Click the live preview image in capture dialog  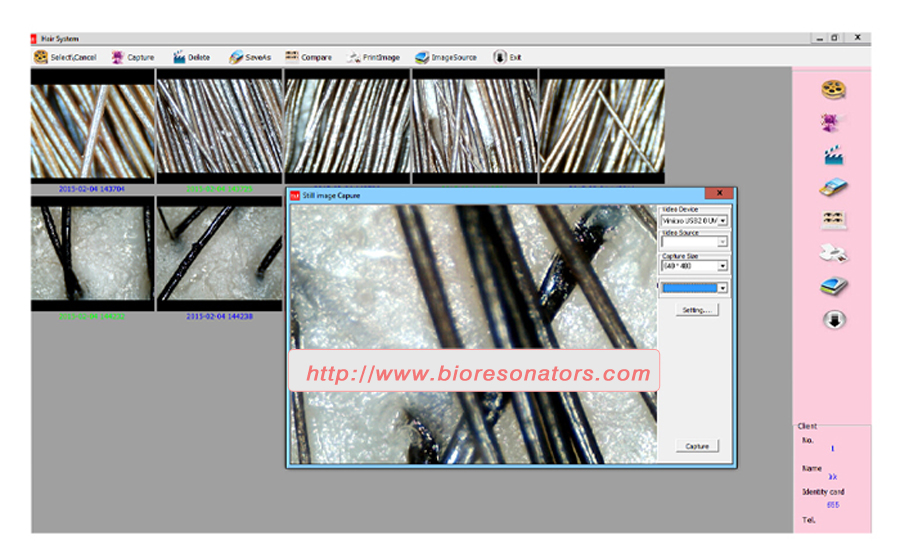click(474, 334)
